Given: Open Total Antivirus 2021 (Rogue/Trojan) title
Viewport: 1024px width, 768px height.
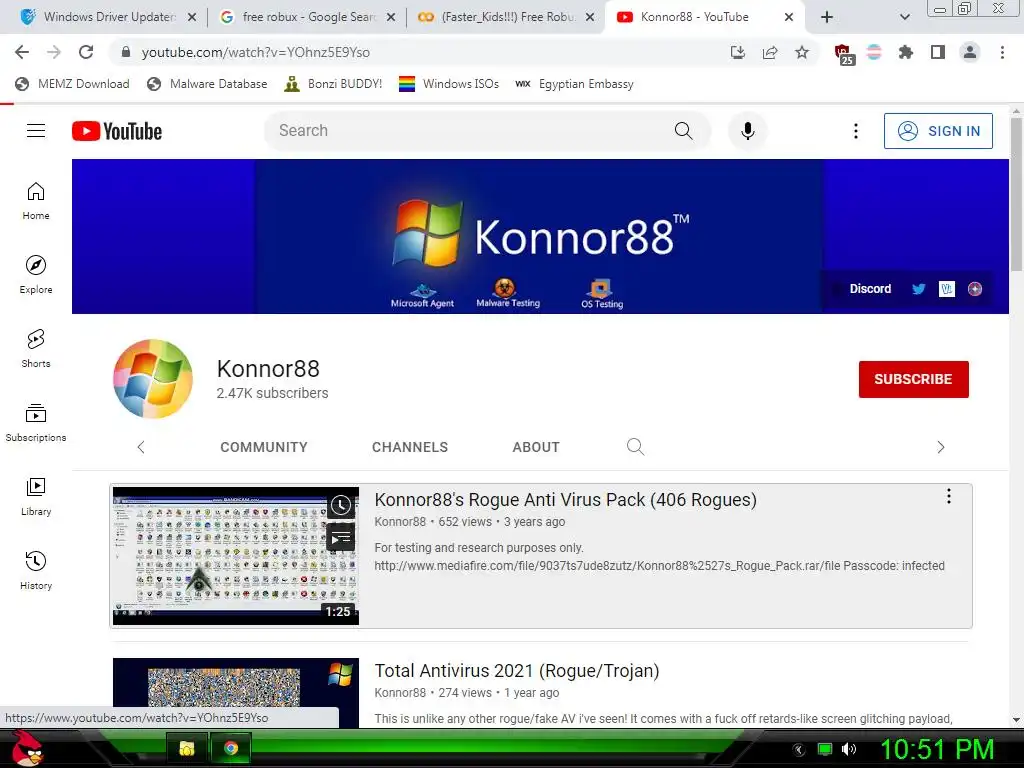Looking at the screenshot, I should [517, 671].
